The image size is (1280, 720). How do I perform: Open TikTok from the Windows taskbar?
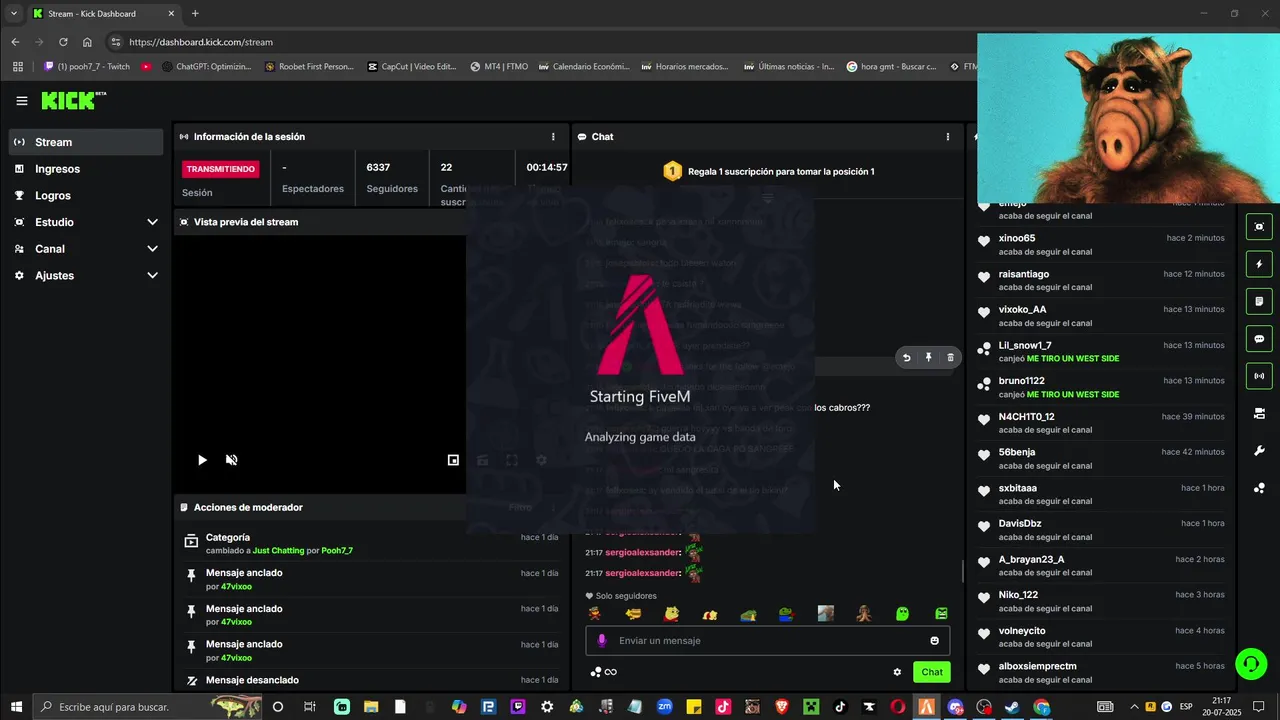coord(840,707)
